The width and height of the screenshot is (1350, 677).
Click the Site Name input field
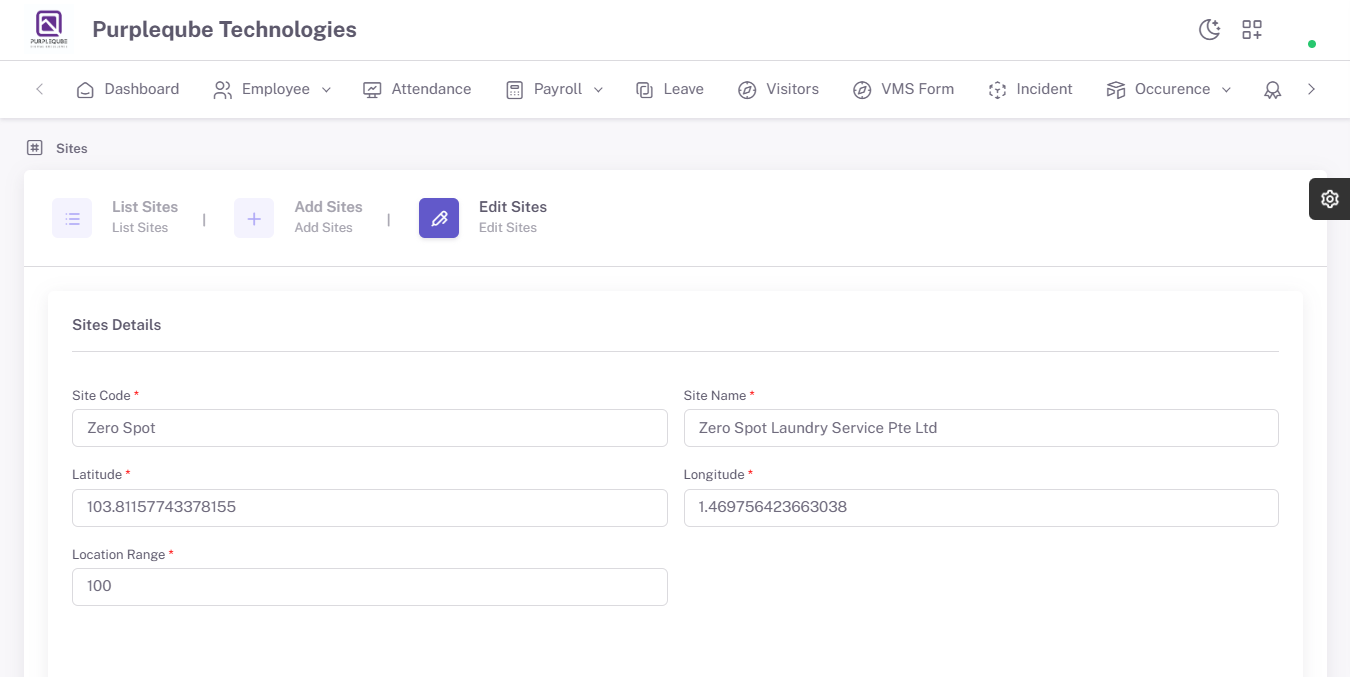(981, 428)
